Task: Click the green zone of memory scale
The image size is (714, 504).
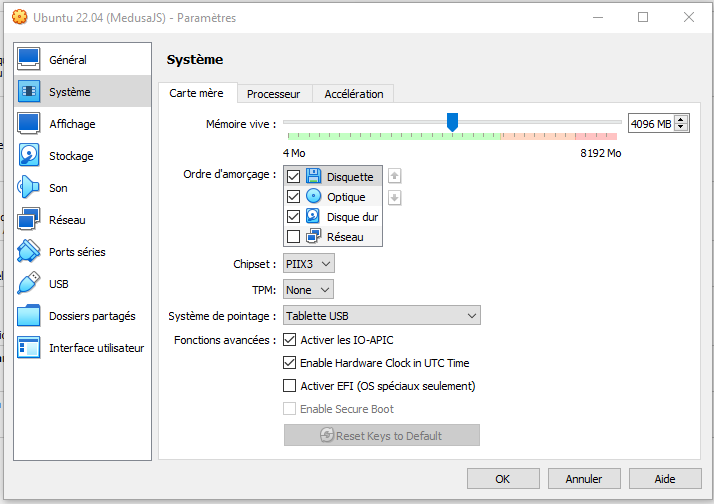Action: 394,136
